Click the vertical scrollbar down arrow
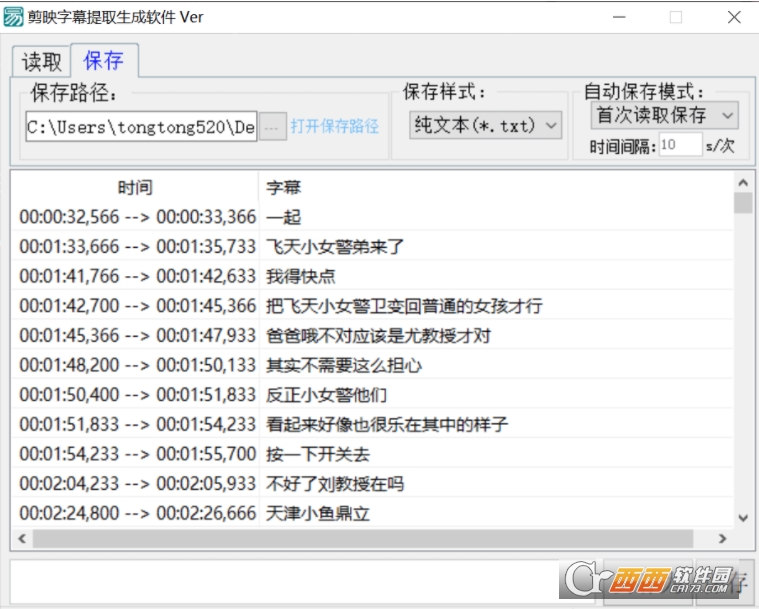 point(743,518)
